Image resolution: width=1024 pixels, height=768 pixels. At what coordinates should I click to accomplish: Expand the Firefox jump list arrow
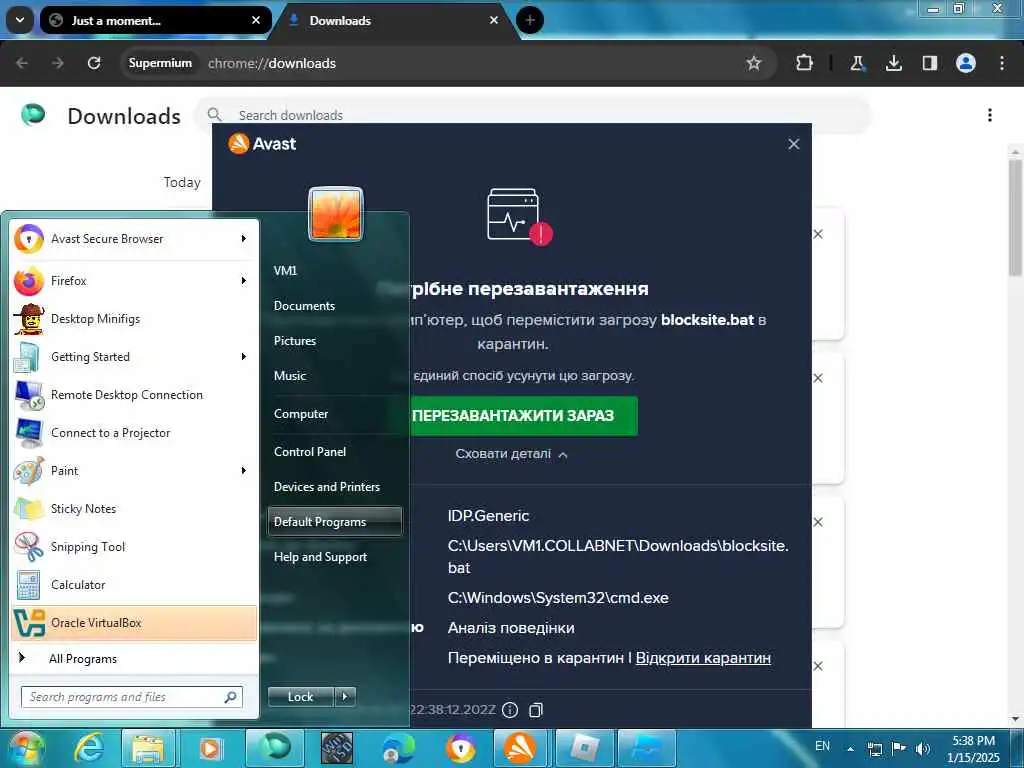244,281
